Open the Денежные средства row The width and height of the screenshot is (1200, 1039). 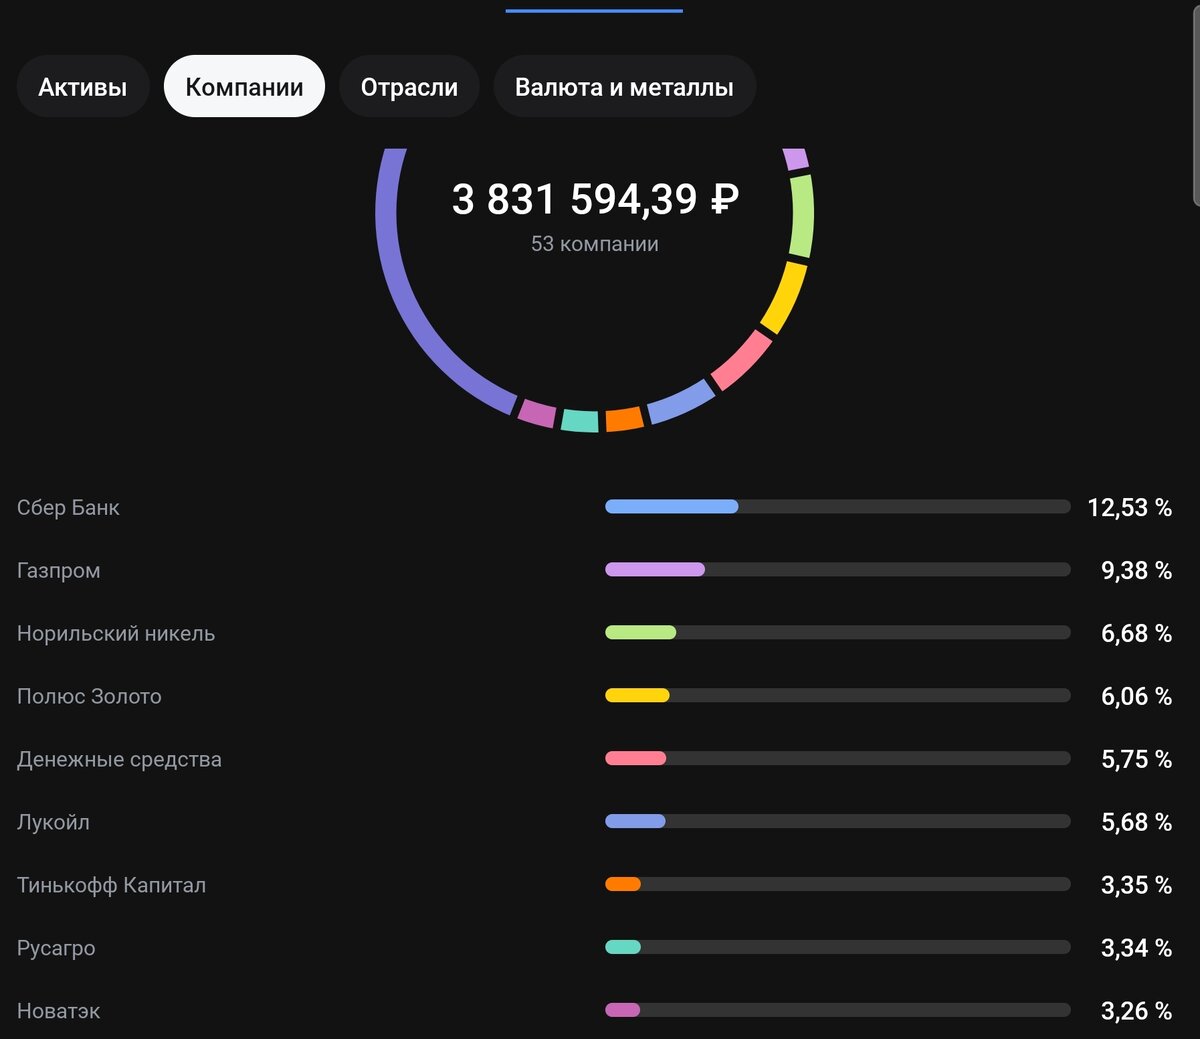pos(595,759)
